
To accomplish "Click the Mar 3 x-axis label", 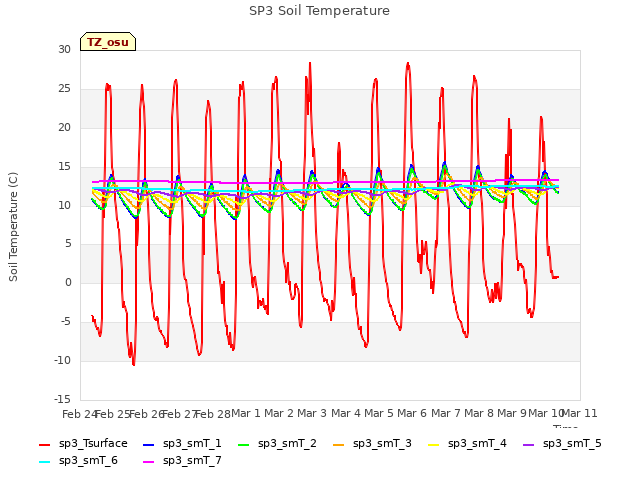I will [312, 413].
